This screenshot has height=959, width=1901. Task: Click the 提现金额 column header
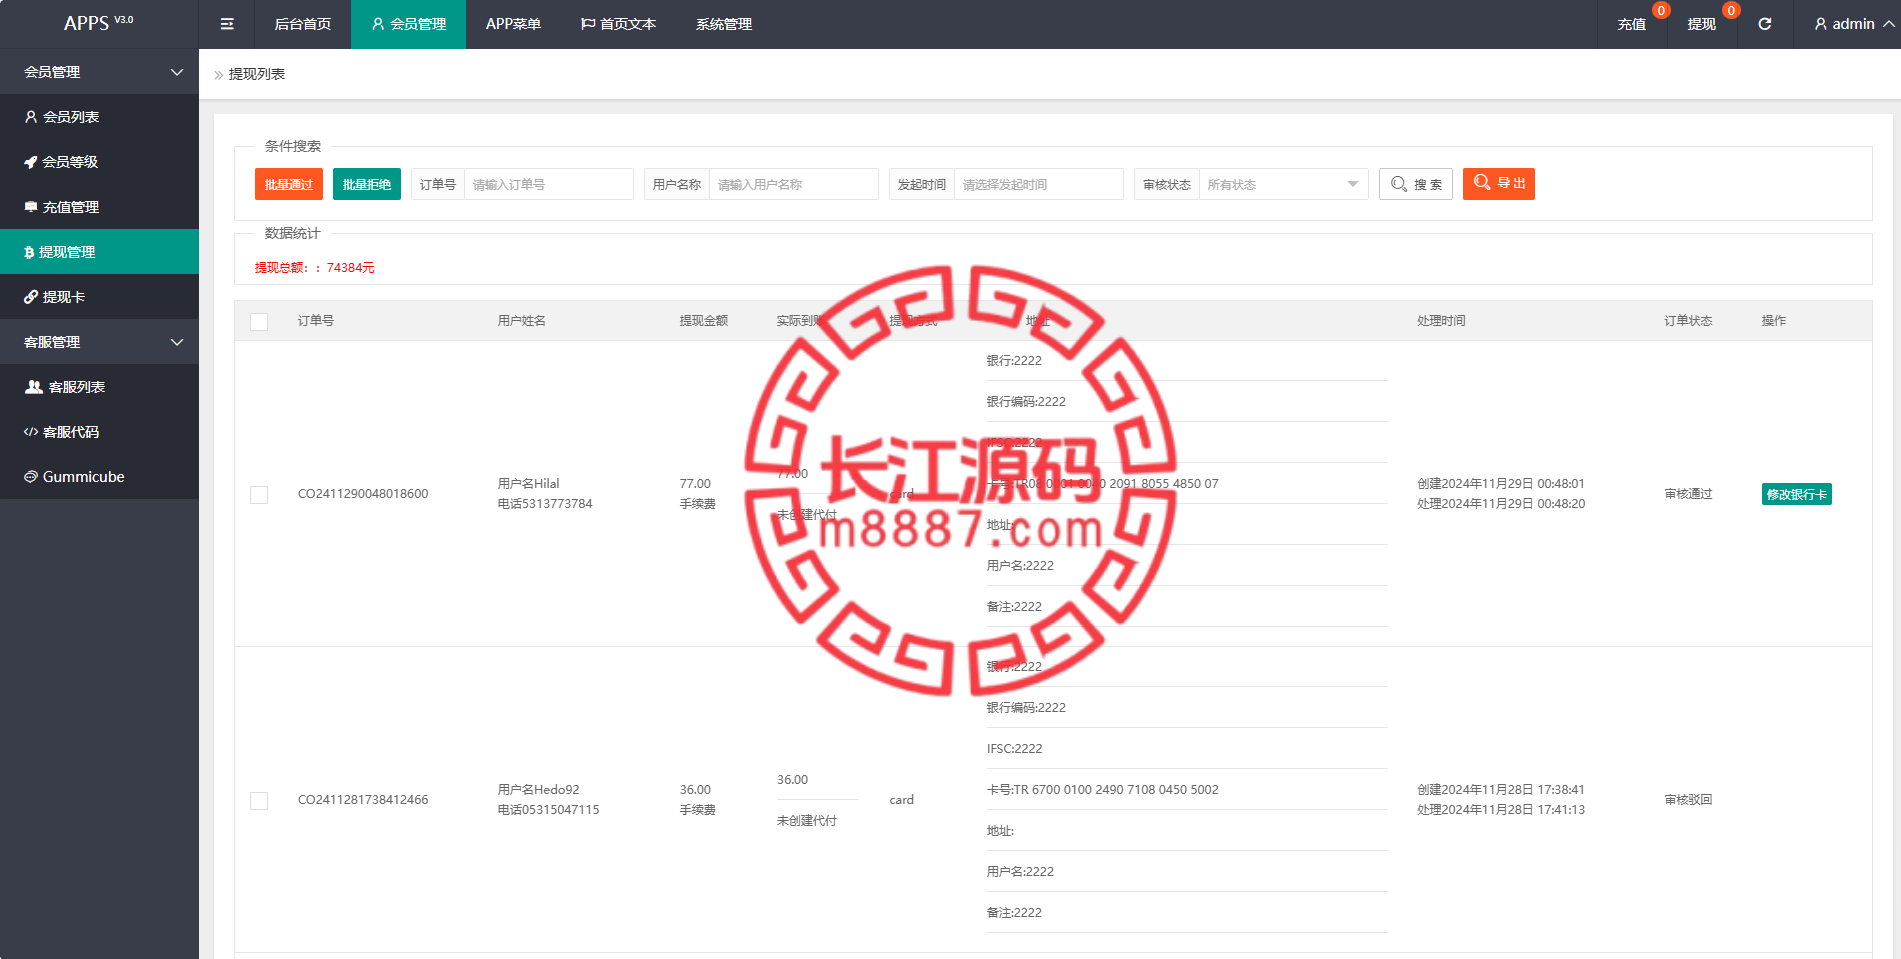[x=704, y=321]
